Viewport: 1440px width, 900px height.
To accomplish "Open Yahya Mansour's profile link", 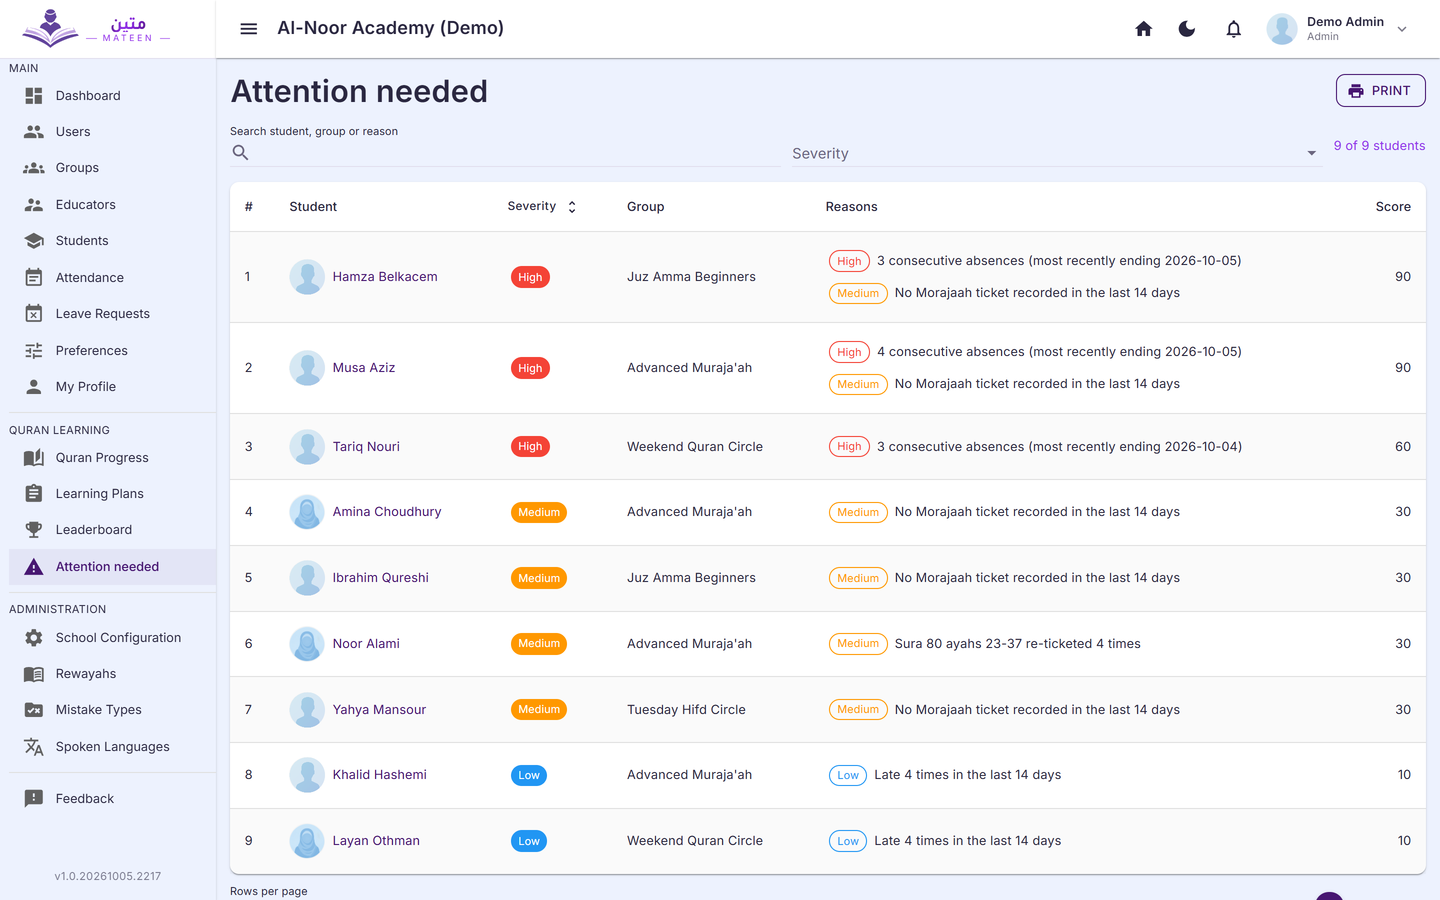I will pos(379,710).
